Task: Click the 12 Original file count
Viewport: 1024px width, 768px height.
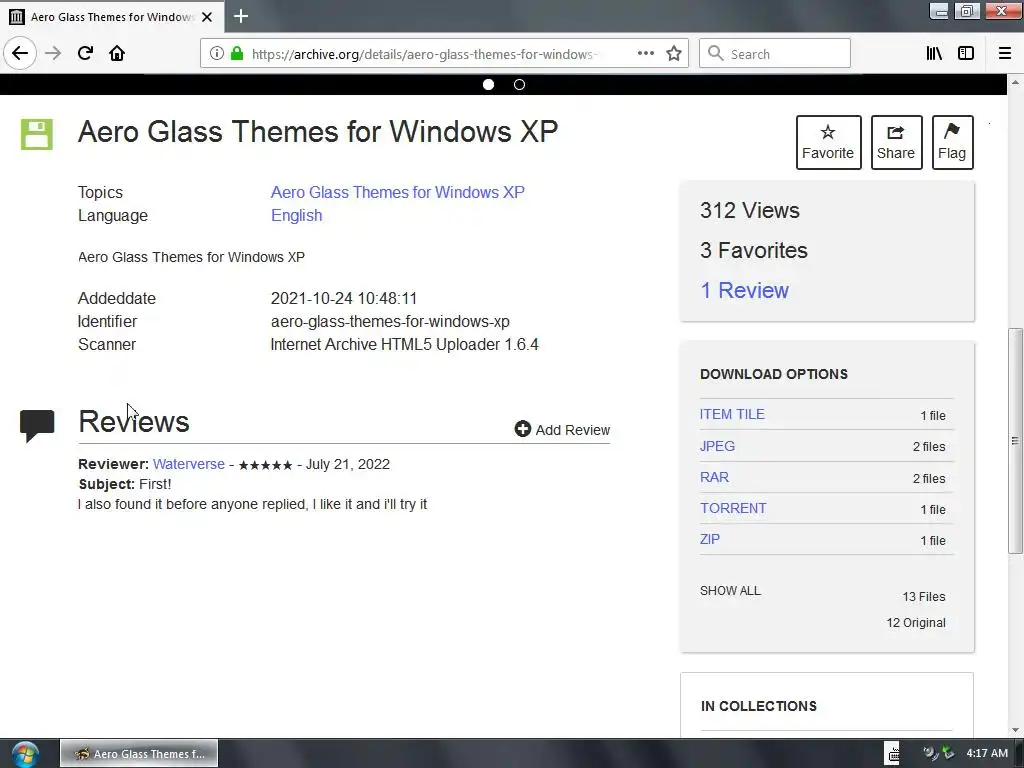Action: tap(916, 622)
